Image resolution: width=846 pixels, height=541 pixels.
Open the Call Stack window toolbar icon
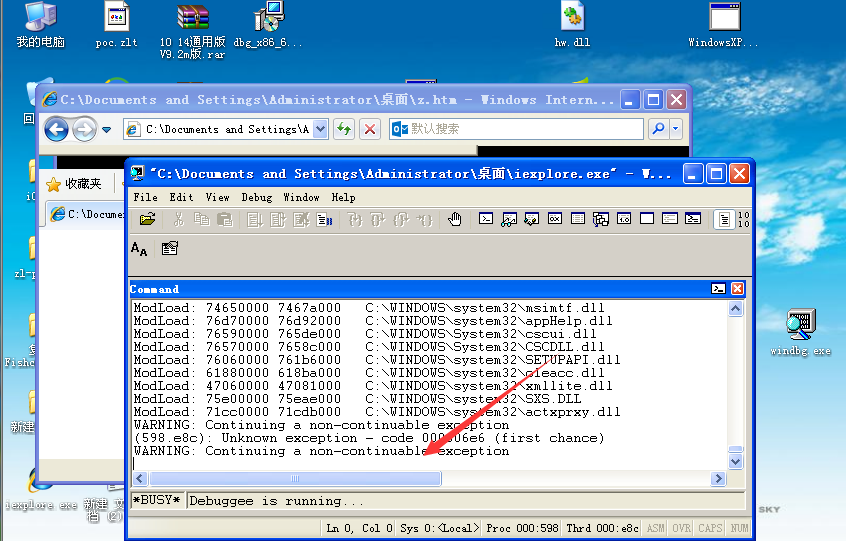[601, 219]
